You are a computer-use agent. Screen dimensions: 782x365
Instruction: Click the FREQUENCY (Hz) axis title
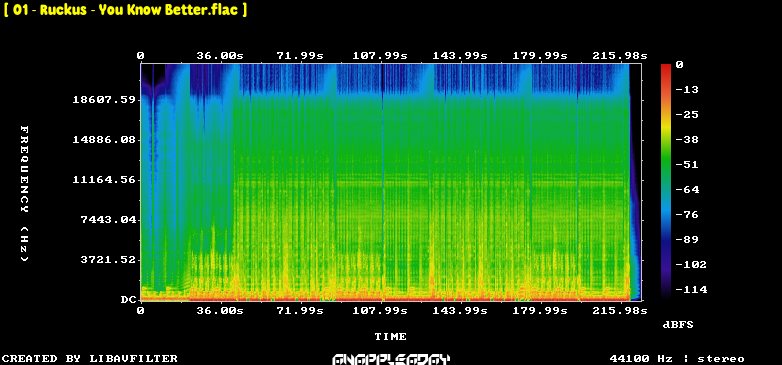tap(24, 194)
